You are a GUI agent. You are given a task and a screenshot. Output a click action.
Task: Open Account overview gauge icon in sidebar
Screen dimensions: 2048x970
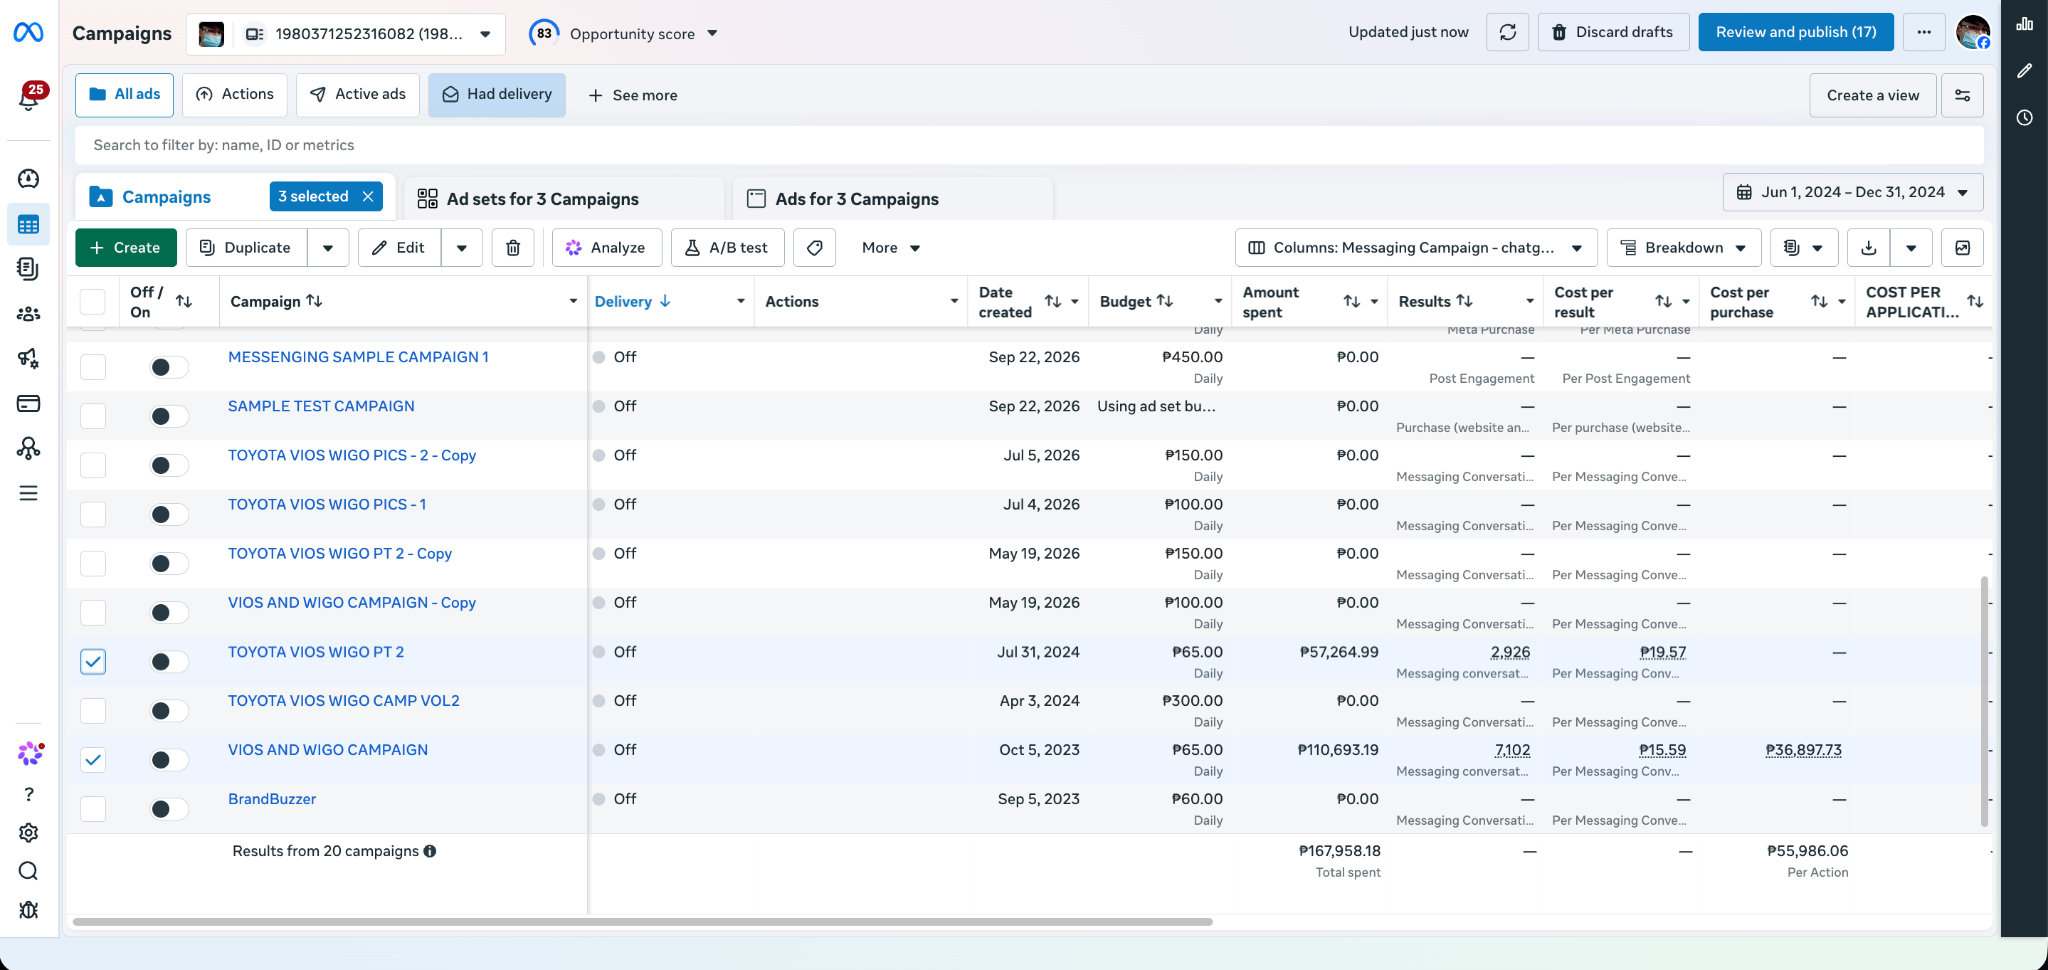tap(28, 178)
